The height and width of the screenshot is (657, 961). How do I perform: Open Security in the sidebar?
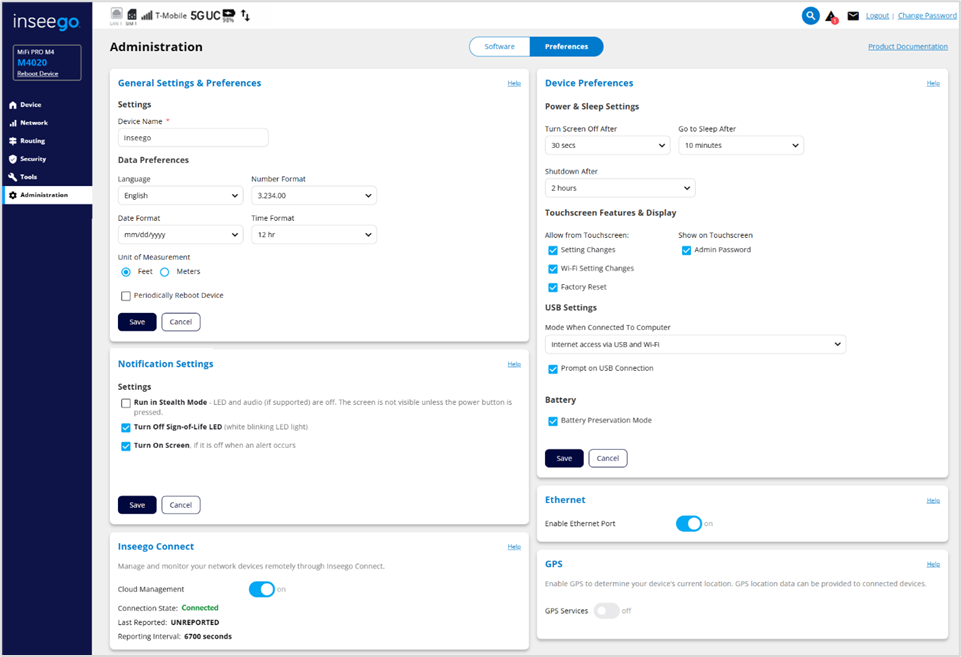pyautogui.click(x=33, y=159)
